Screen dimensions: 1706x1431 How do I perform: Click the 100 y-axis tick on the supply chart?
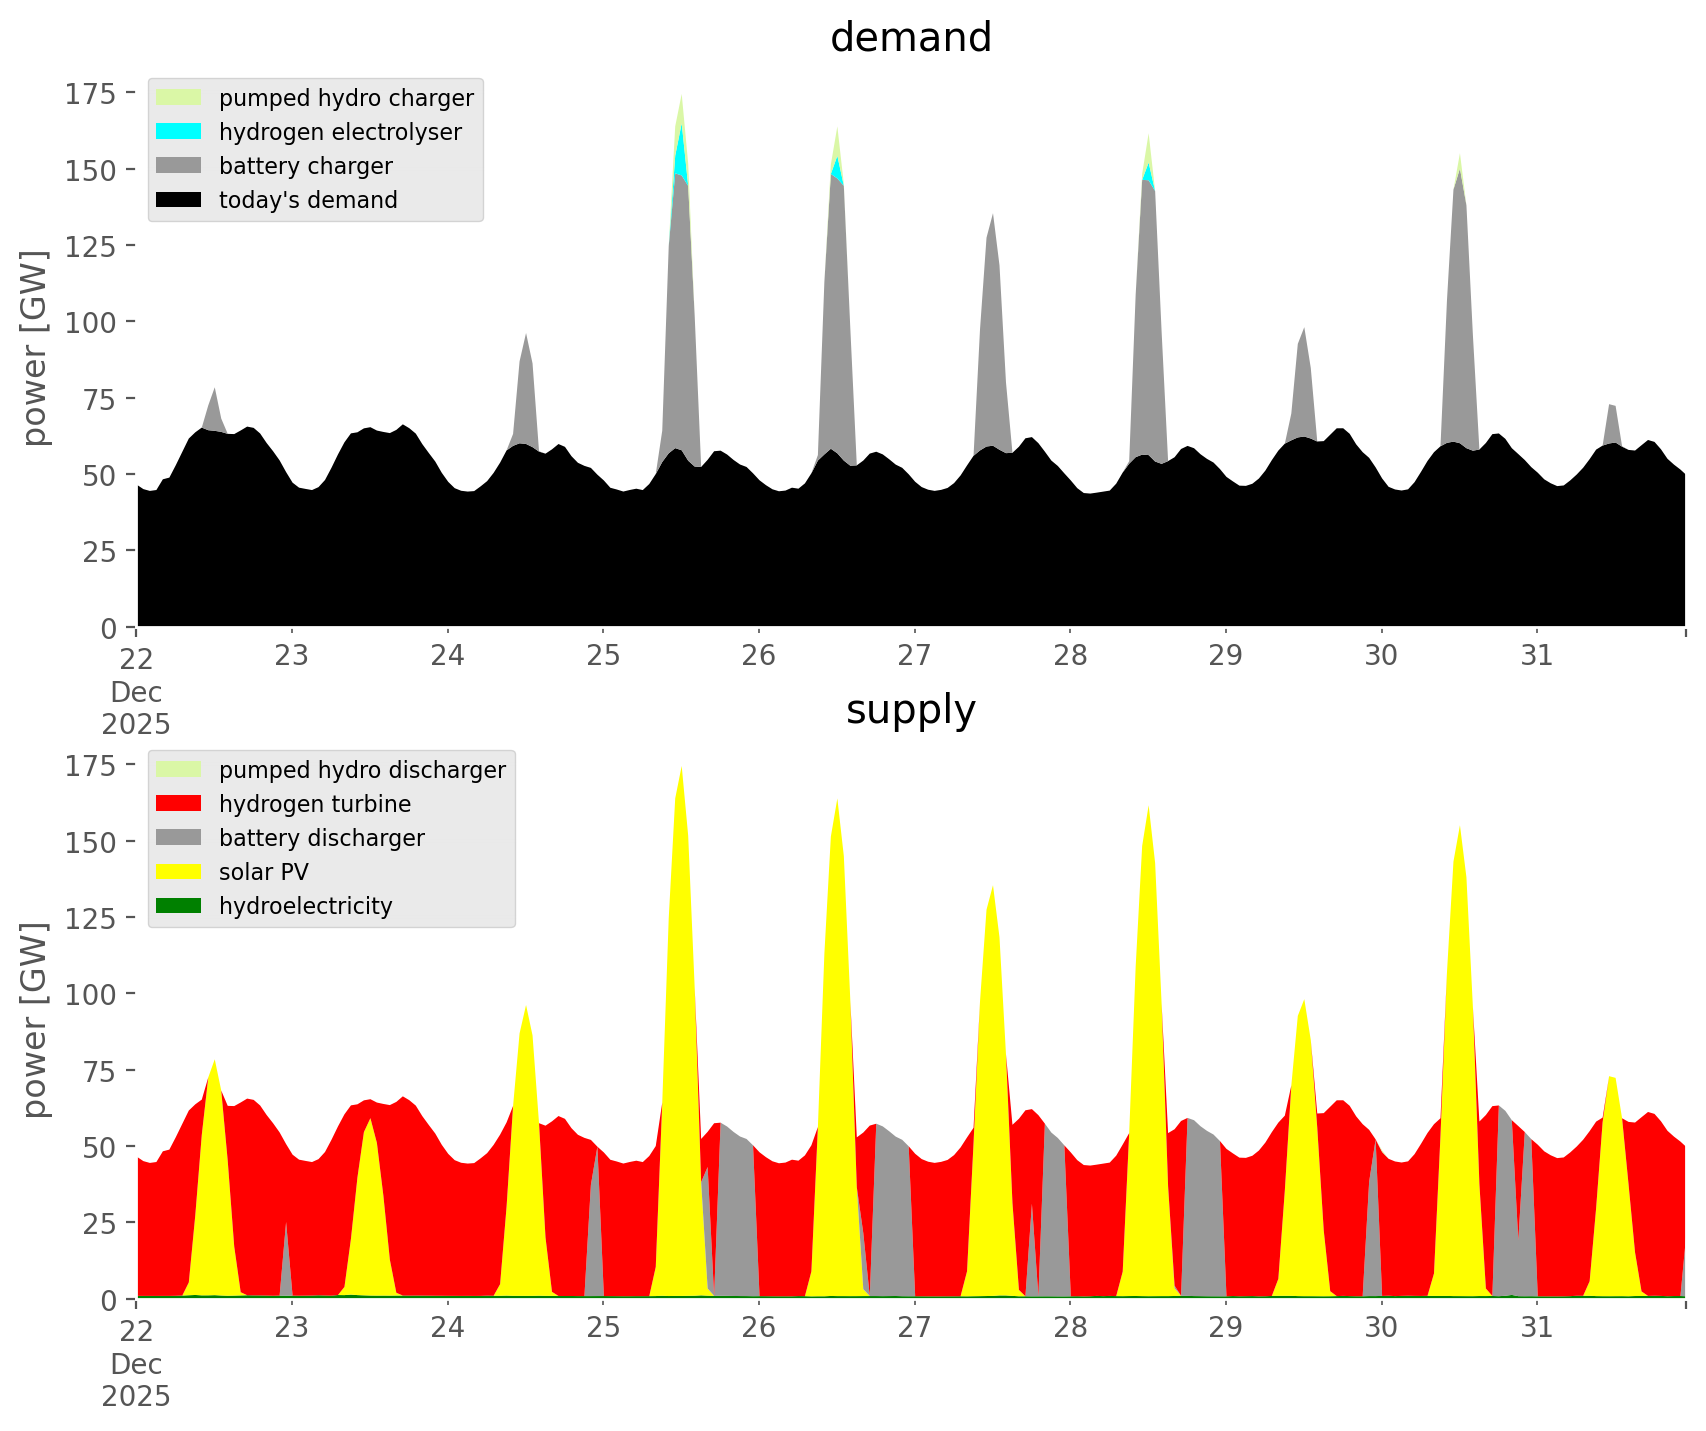(x=90, y=995)
